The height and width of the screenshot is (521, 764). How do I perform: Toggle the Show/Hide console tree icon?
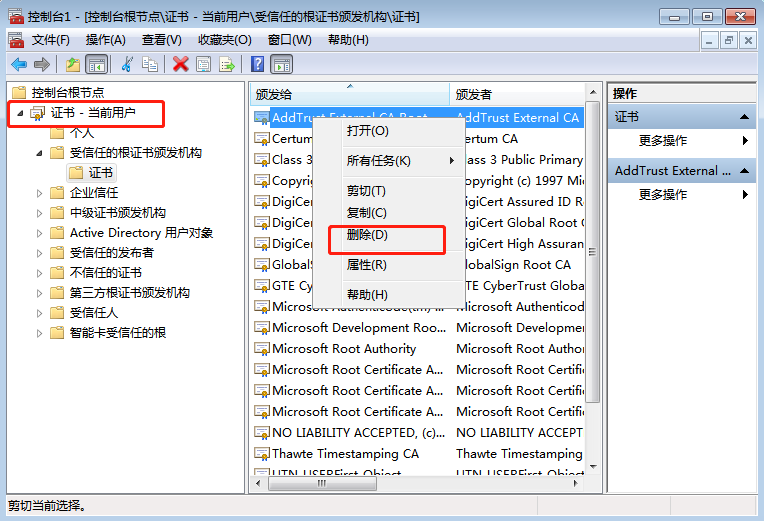pyautogui.click(x=96, y=64)
